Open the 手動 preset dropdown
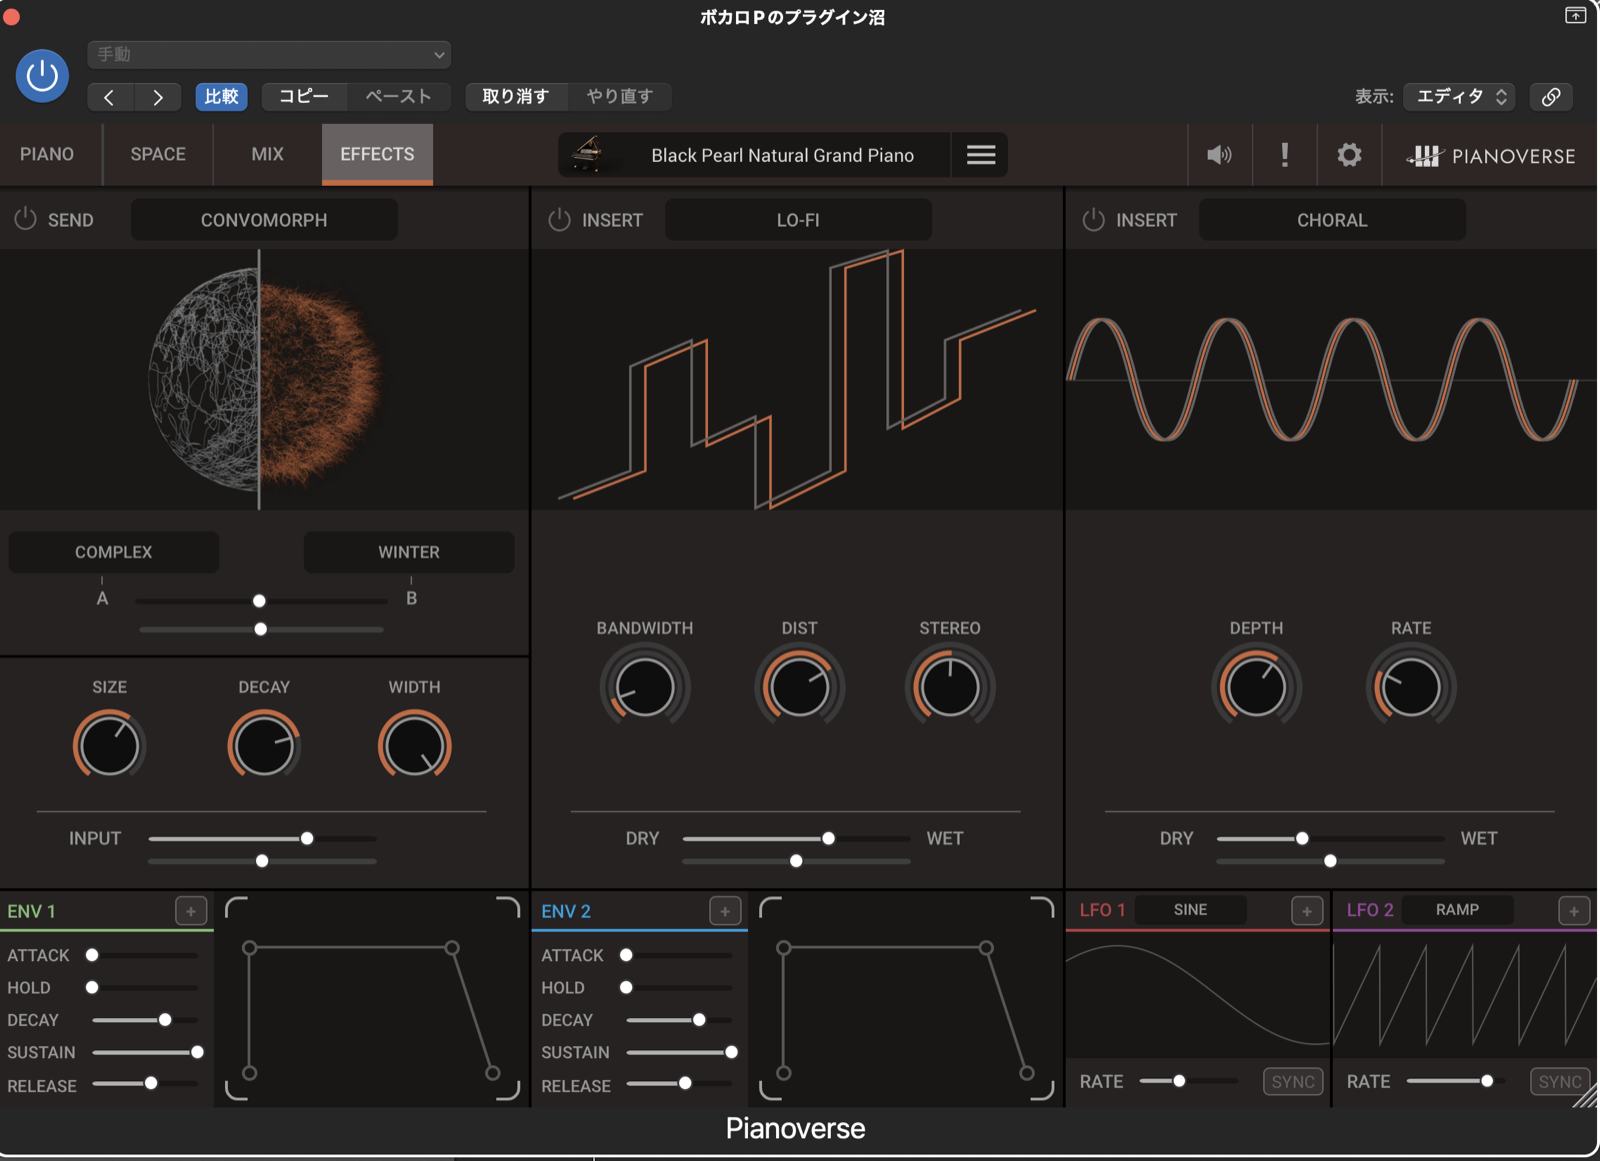Viewport: 1600px width, 1161px height. [x=269, y=55]
